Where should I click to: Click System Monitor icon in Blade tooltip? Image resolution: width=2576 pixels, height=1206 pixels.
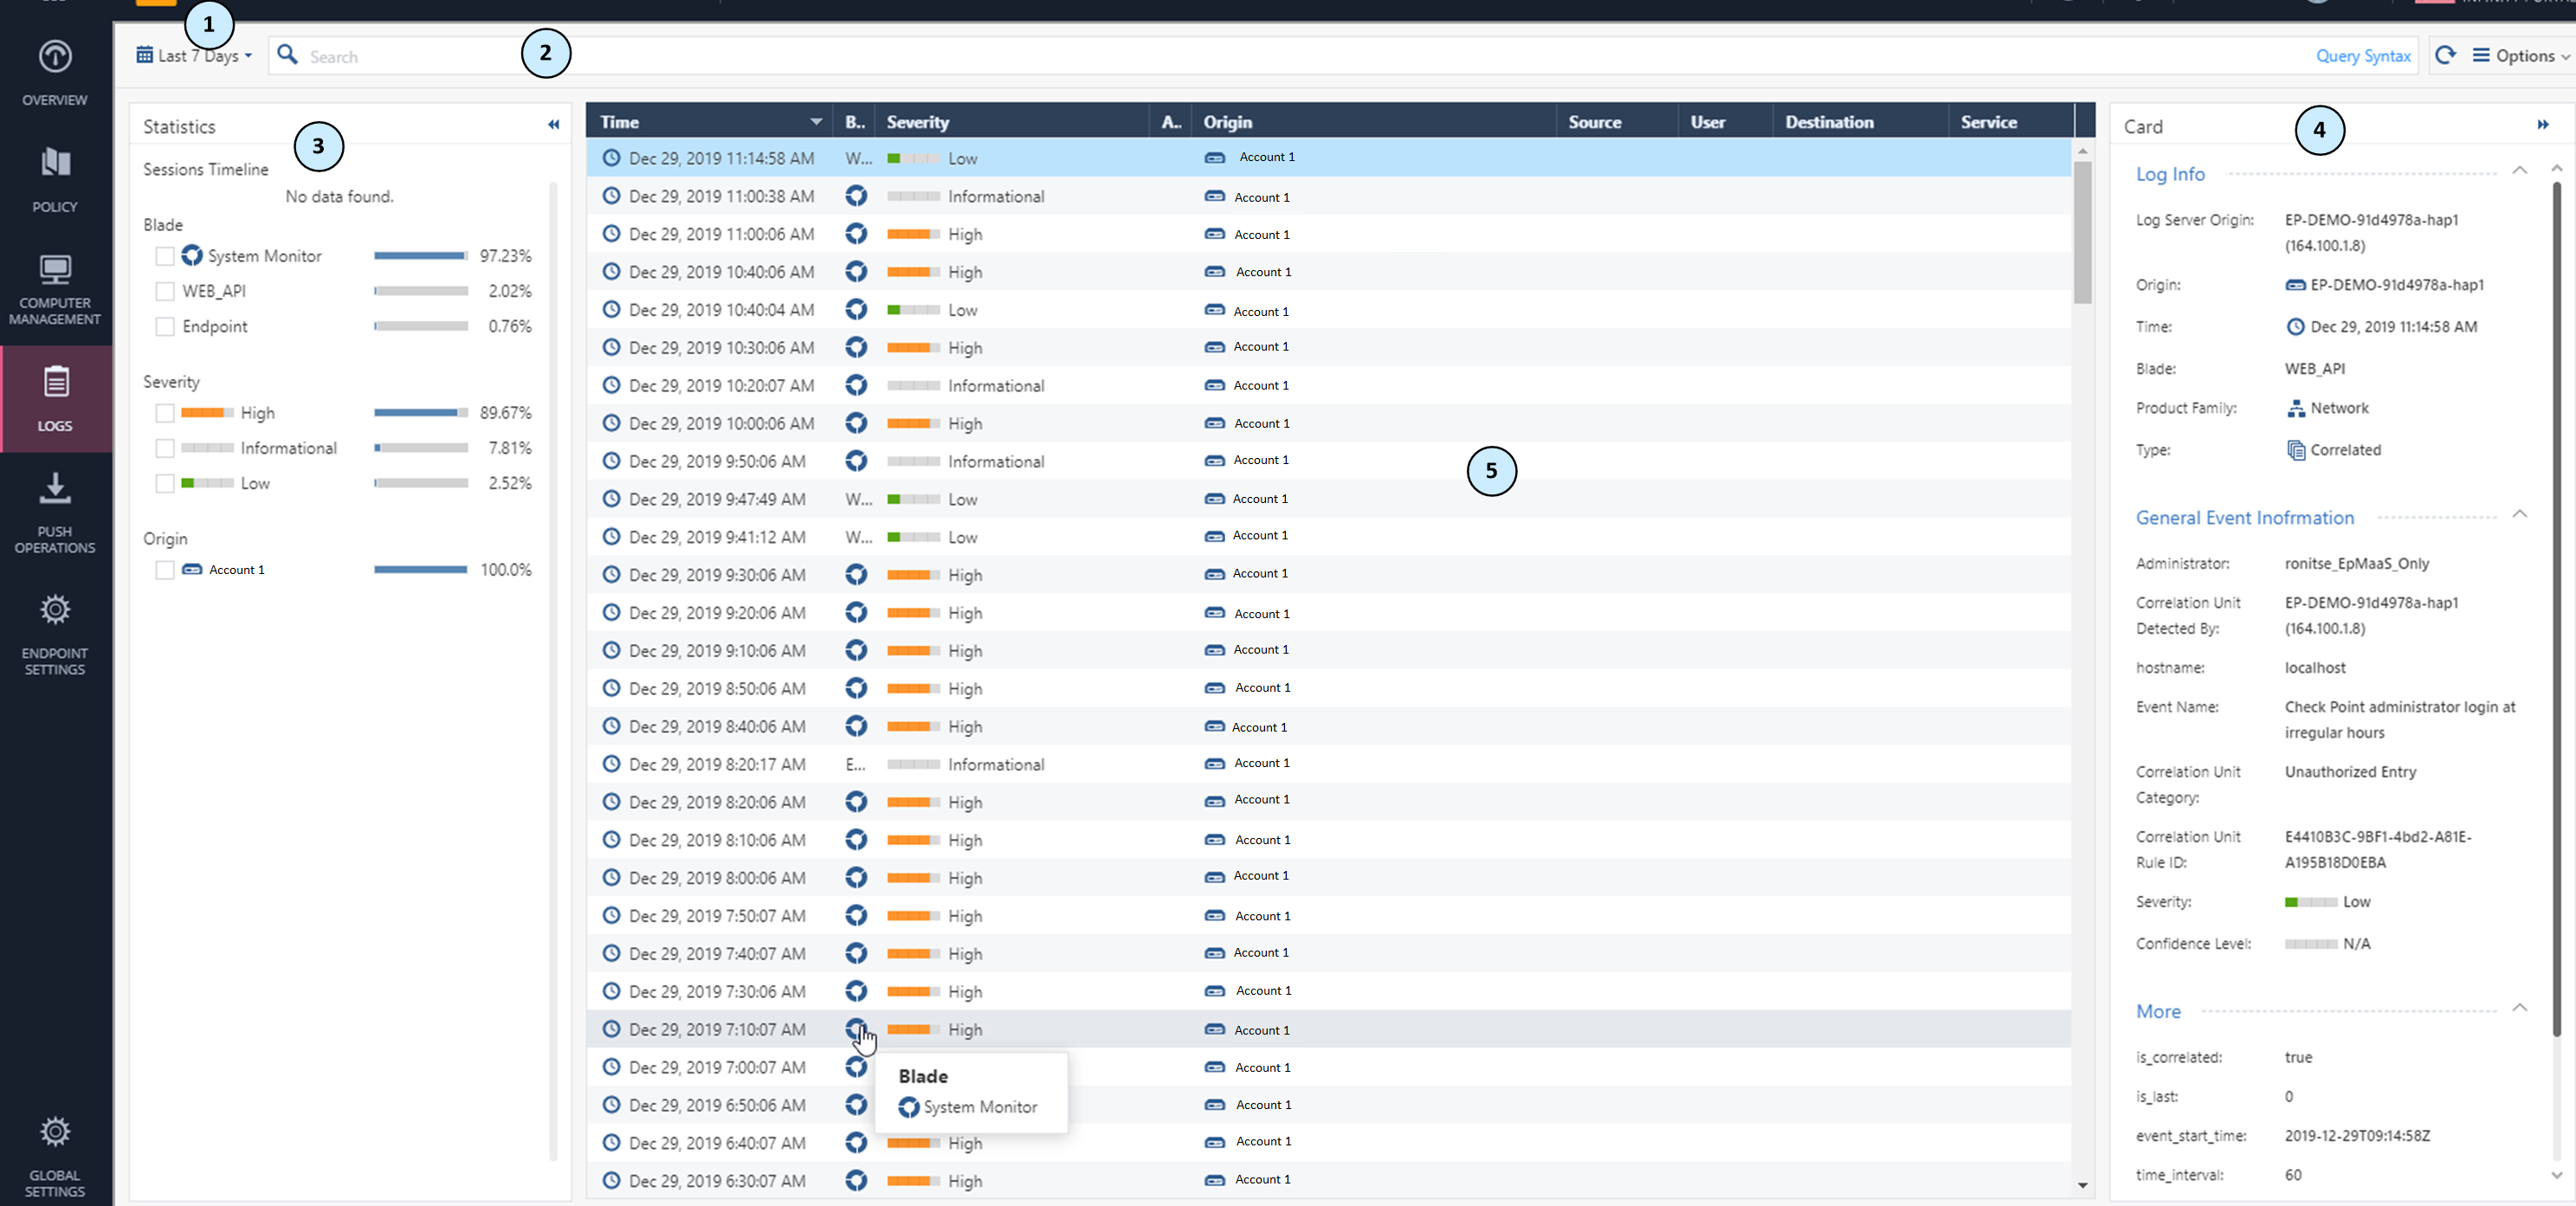909,1107
